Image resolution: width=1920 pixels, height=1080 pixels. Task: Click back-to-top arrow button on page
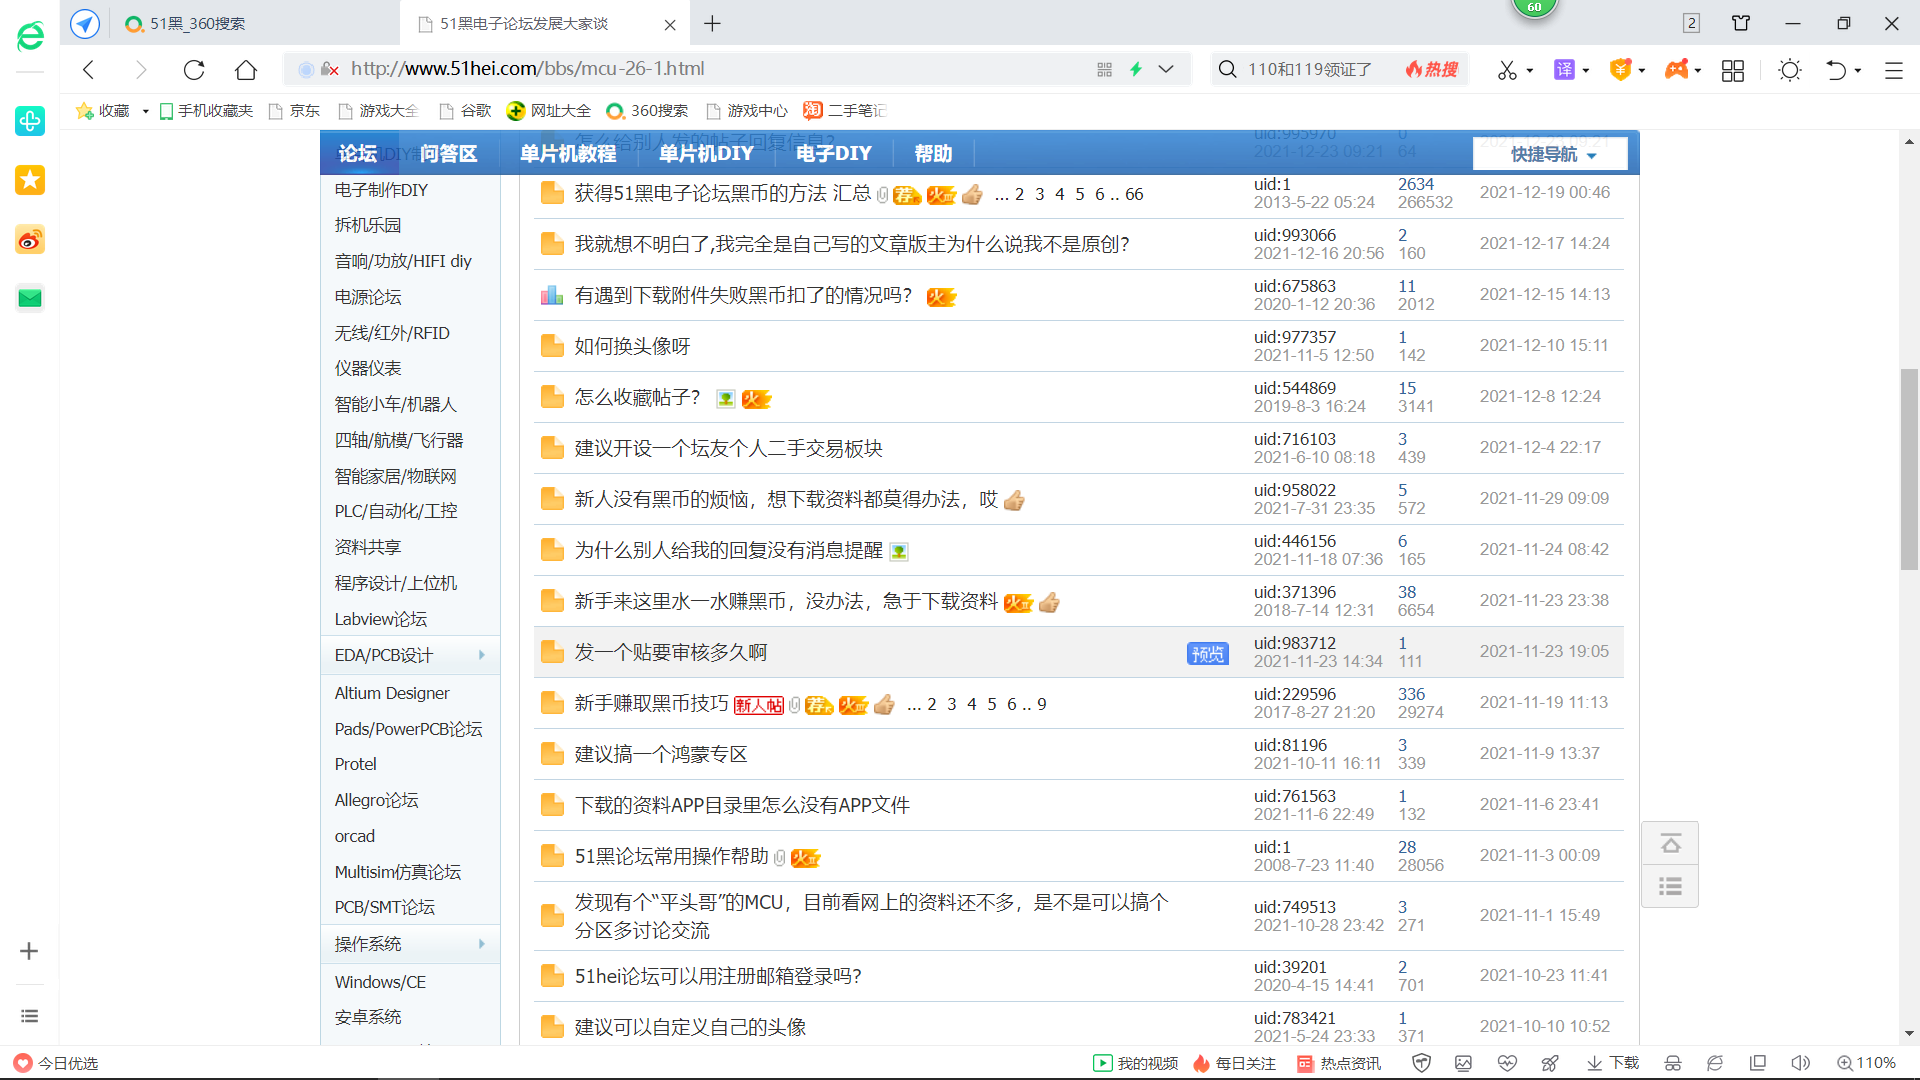[x=1670, y=844]
